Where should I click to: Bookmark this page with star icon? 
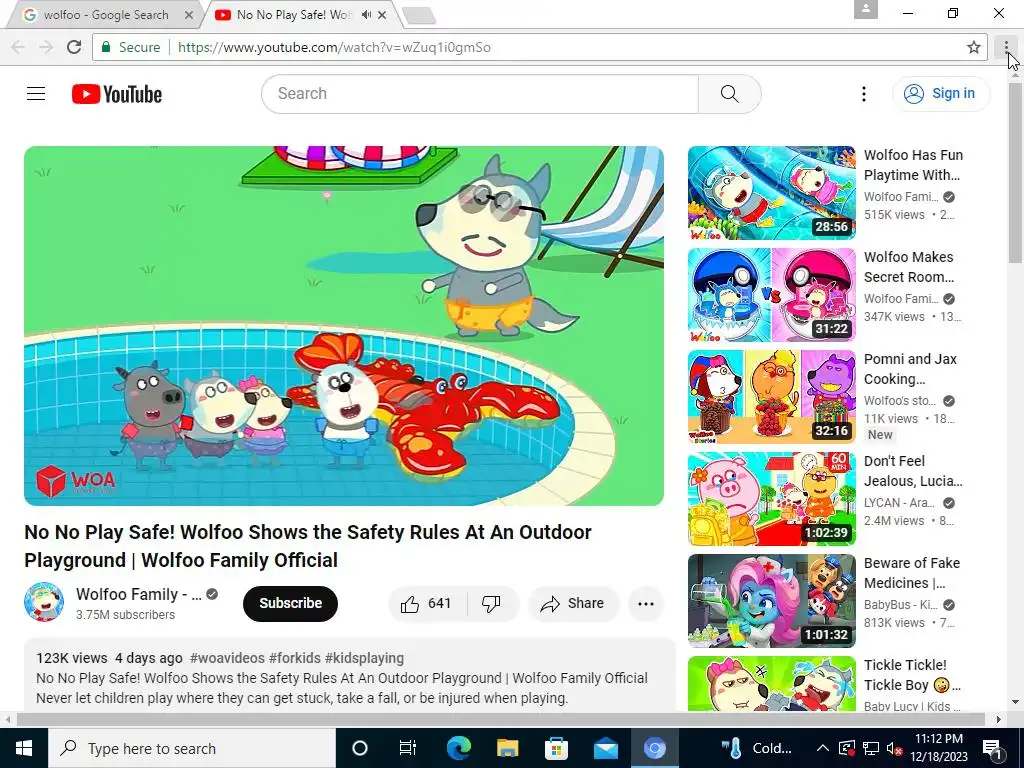click(973, 47)
